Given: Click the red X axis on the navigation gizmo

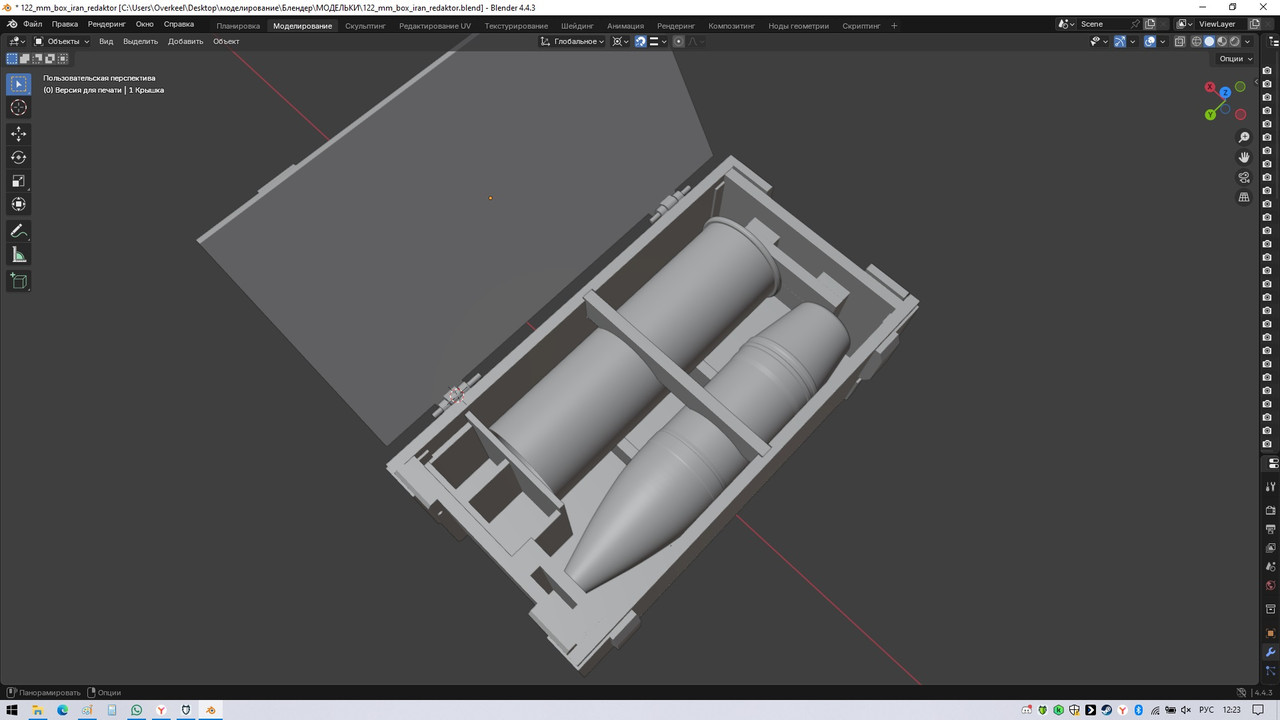Looking at the screenshot, I should click(x=1210, y=87).
